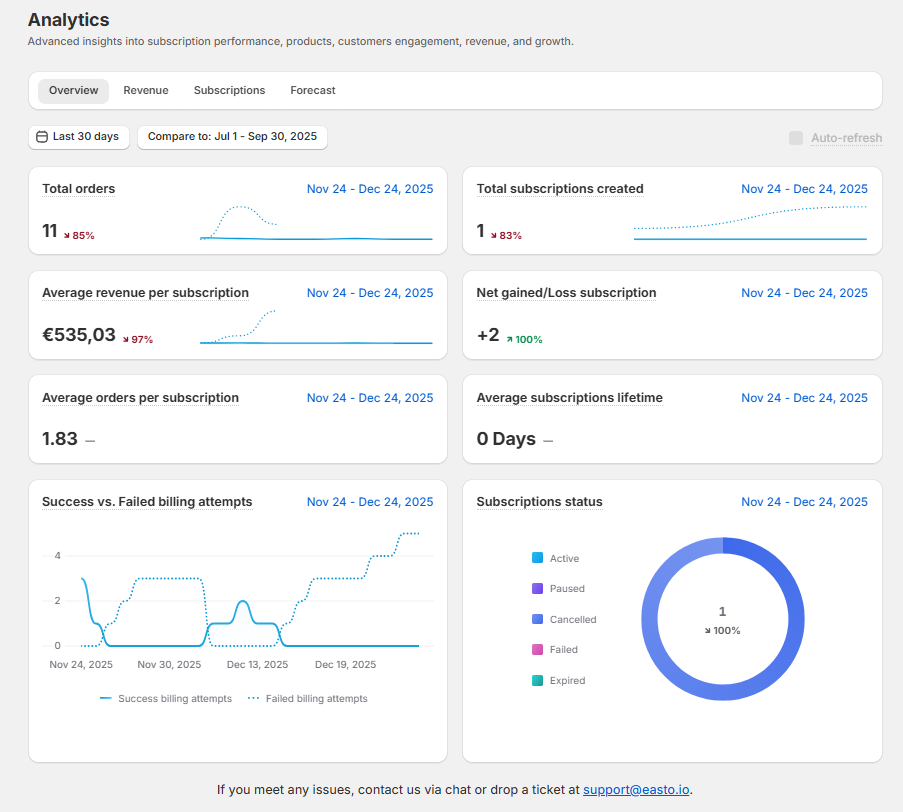Screen dimensions: 903x812
Task: Toggle Success billing attempts legend series
Action: point(166,699)
